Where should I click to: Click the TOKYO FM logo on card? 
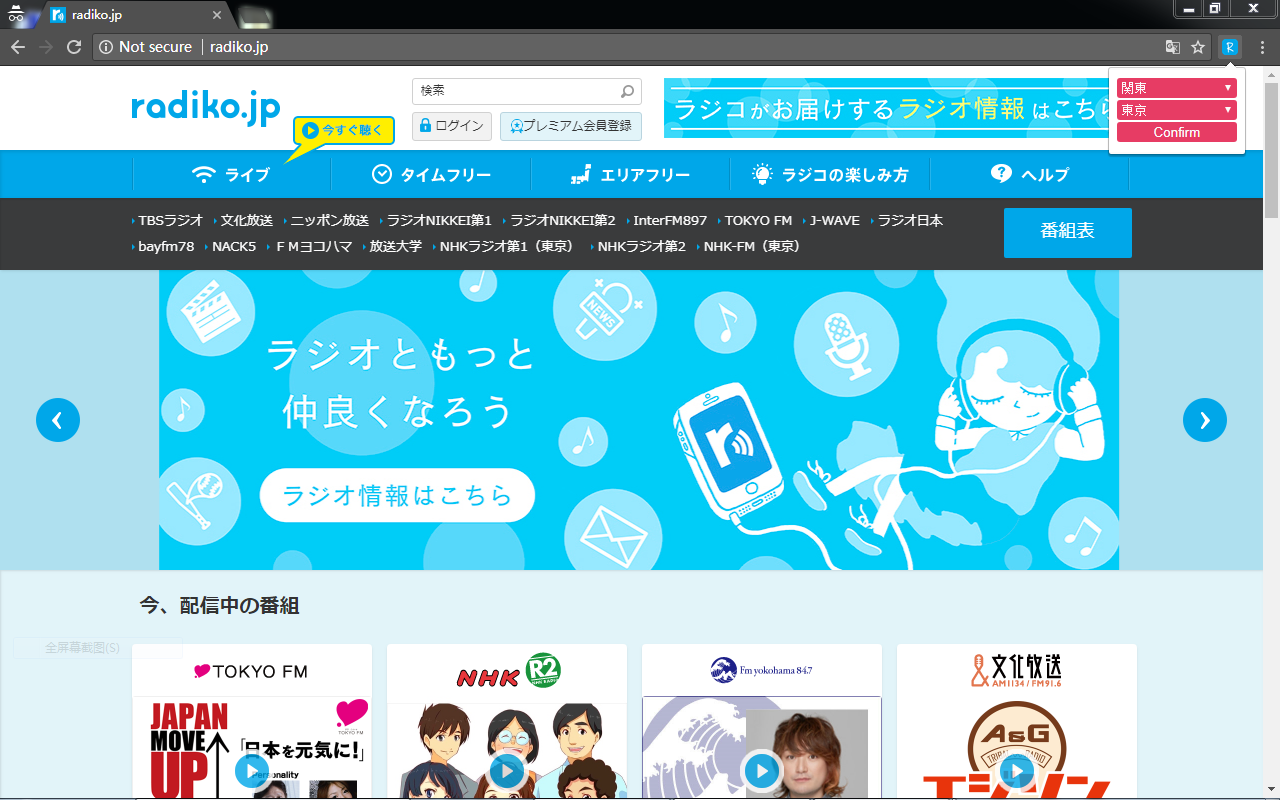(251, 671)
